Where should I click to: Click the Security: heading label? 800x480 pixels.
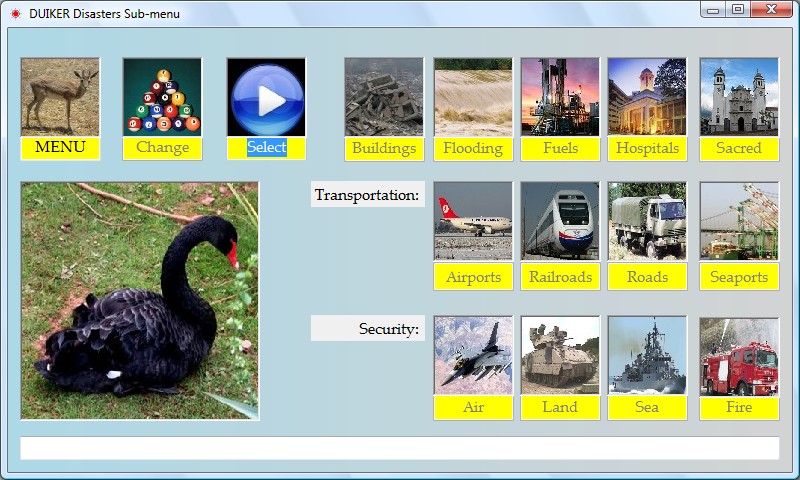[368, 328]
